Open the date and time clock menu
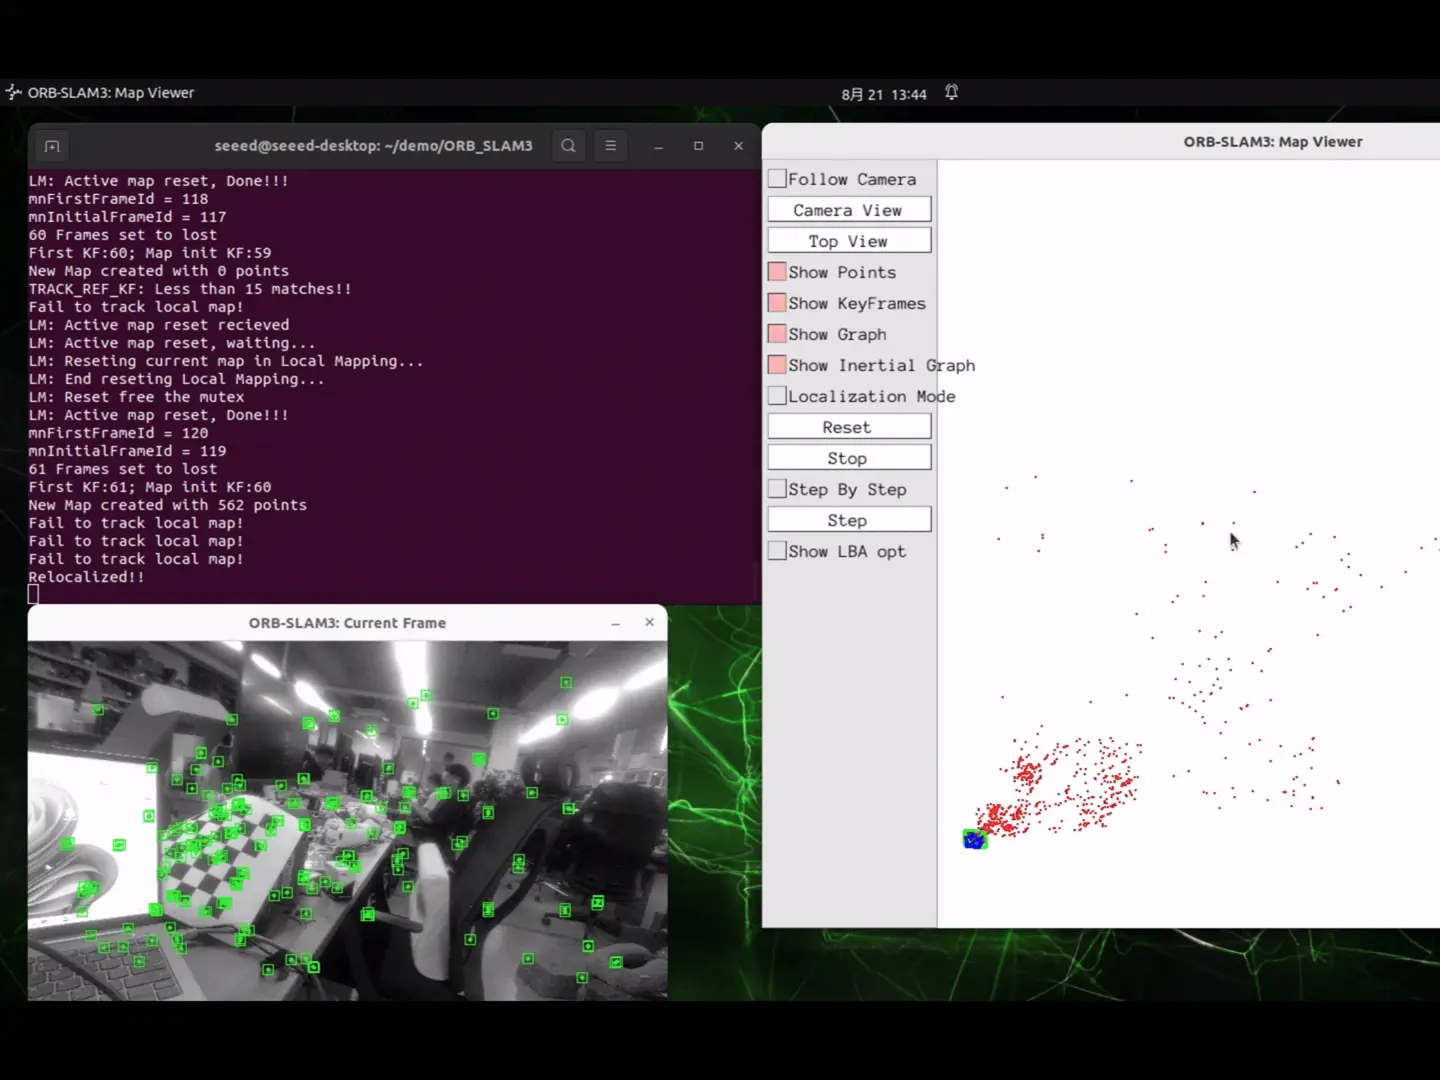Viewport: 1440px width, 1080px height. pos(883,94)
